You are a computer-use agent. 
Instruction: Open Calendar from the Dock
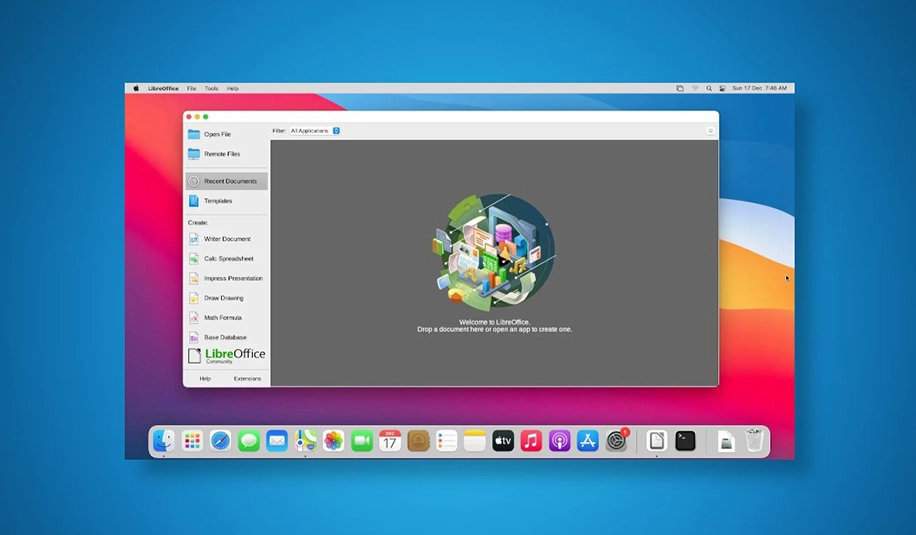click(390, 441)
